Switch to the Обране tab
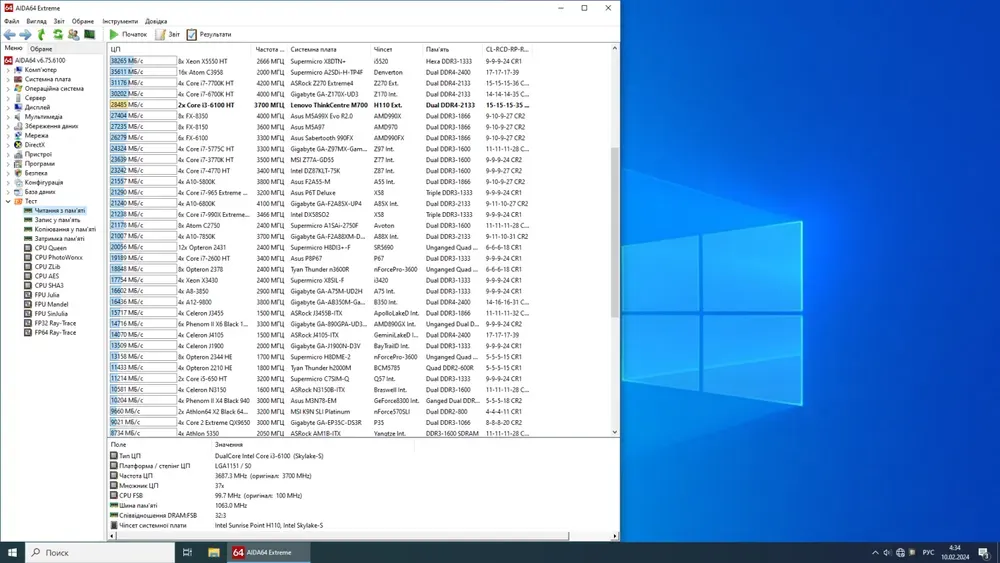 point(41,48)
